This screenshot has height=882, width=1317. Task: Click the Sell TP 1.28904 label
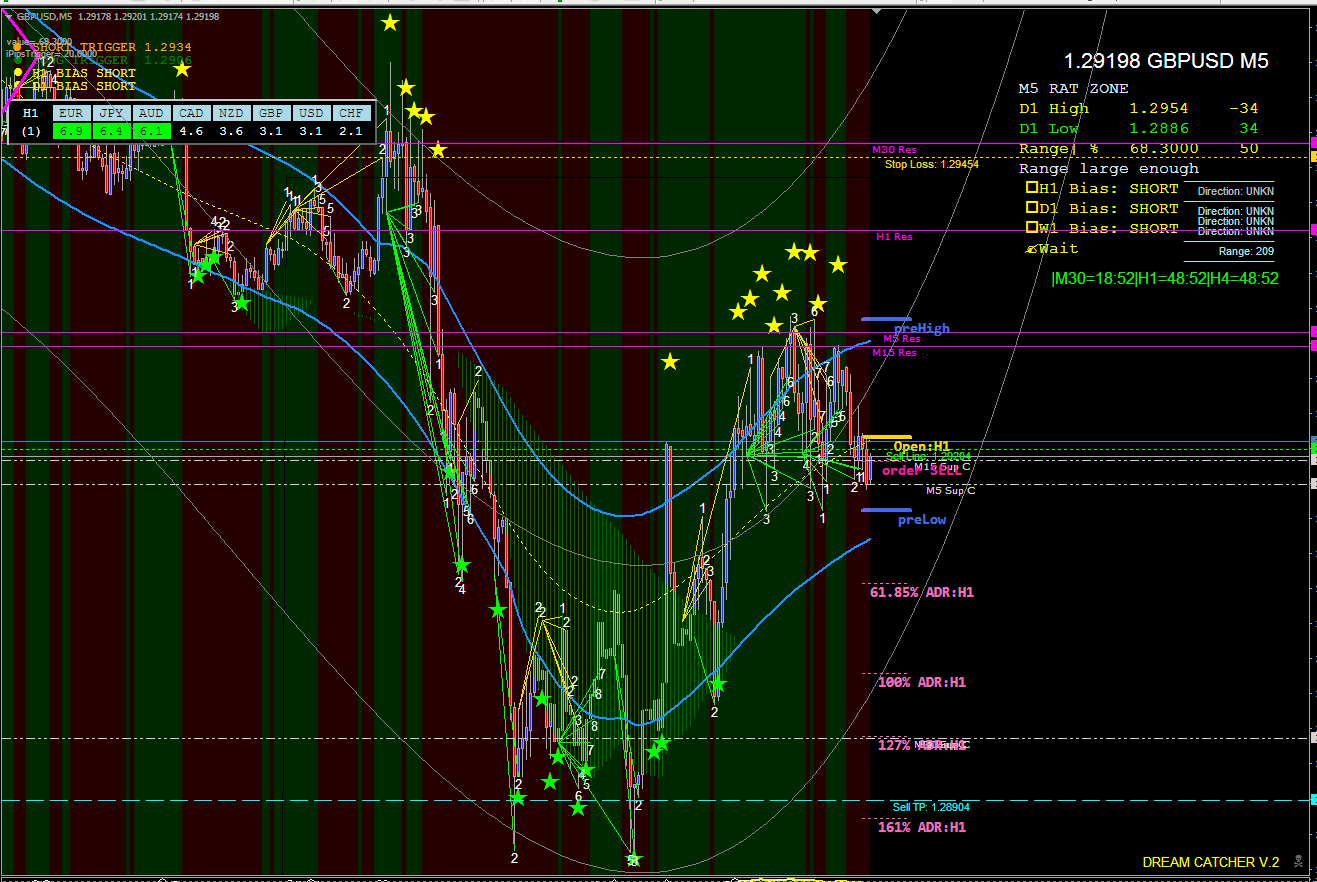pos(930,807)
